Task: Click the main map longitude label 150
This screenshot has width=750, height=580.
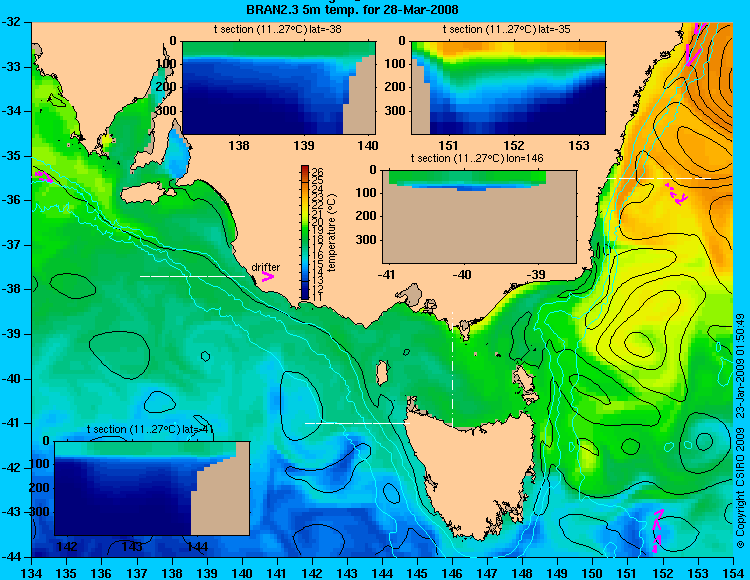Action: [x=593, y=572]
